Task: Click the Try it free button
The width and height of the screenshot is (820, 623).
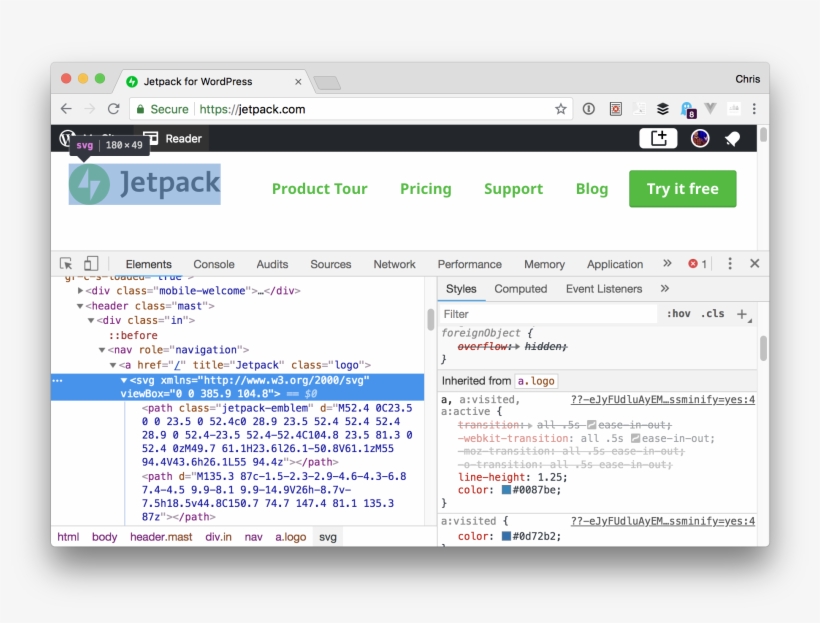Action: click(x=682, y=188)
